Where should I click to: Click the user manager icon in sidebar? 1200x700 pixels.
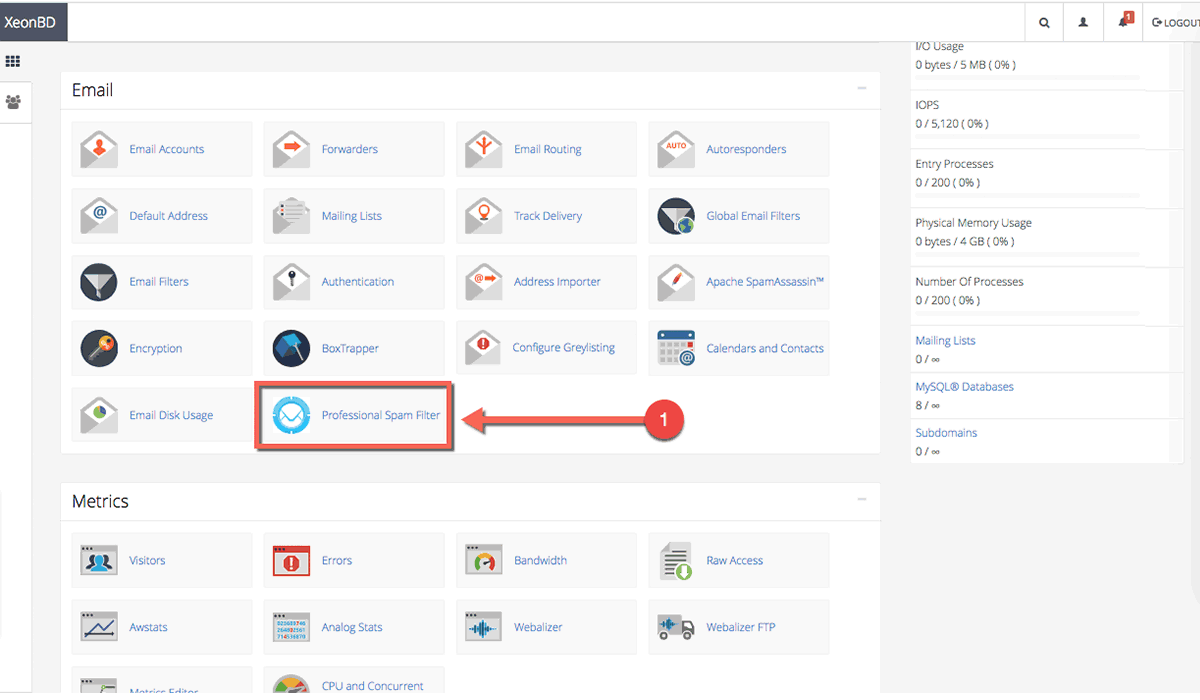(x=13, y=102)
